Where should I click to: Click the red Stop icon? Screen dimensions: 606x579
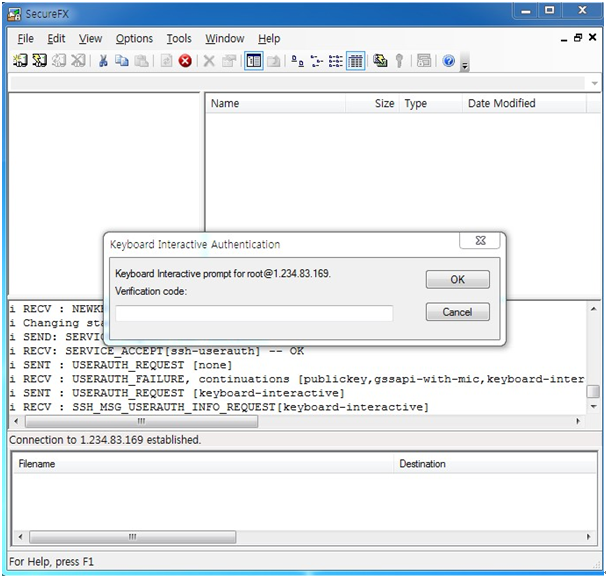185,61
